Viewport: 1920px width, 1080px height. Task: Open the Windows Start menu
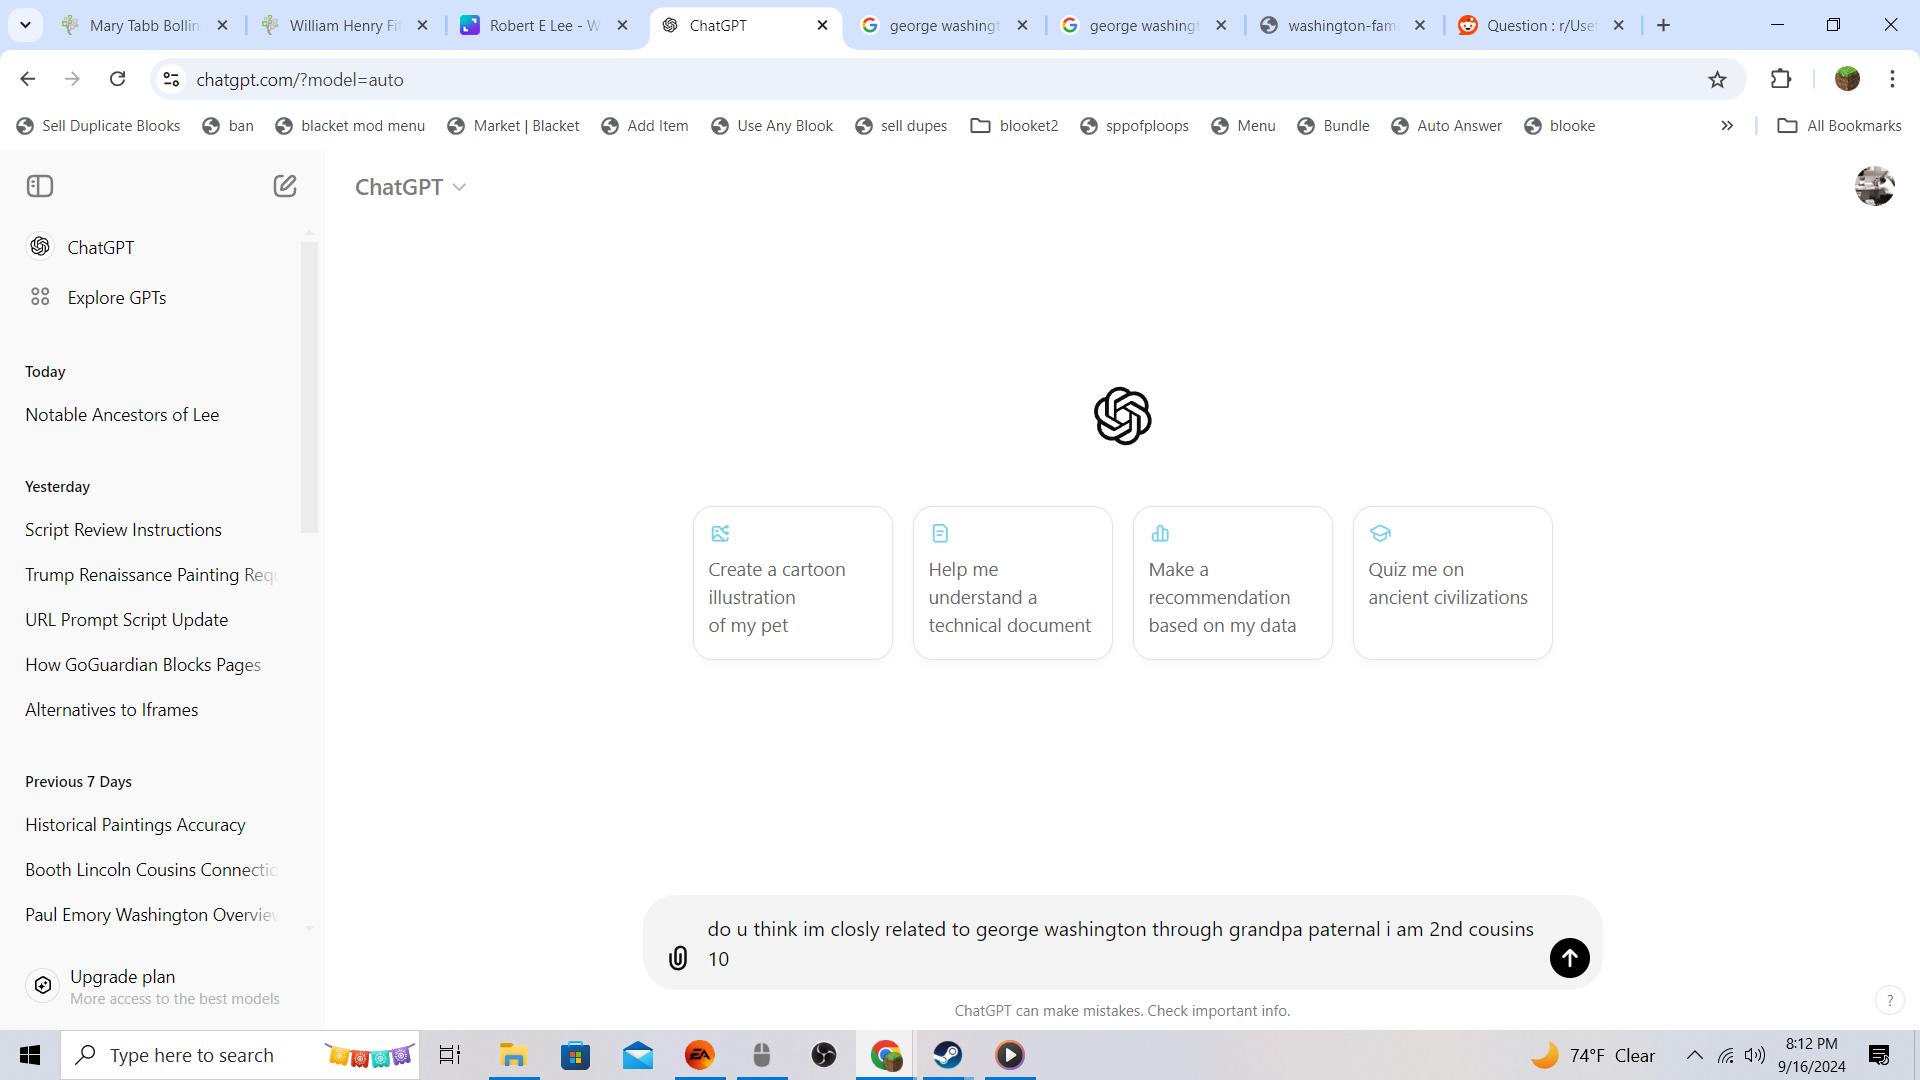tap(30, 1055)
